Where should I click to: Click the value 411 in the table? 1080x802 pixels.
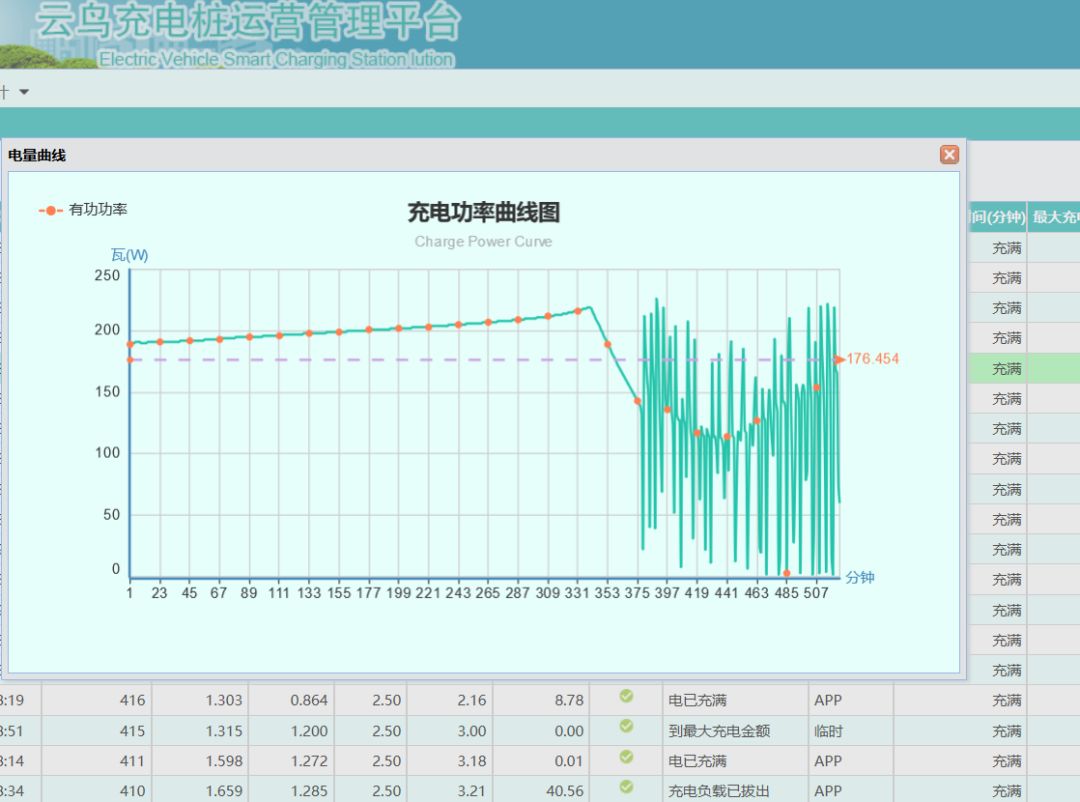point(132,761)
